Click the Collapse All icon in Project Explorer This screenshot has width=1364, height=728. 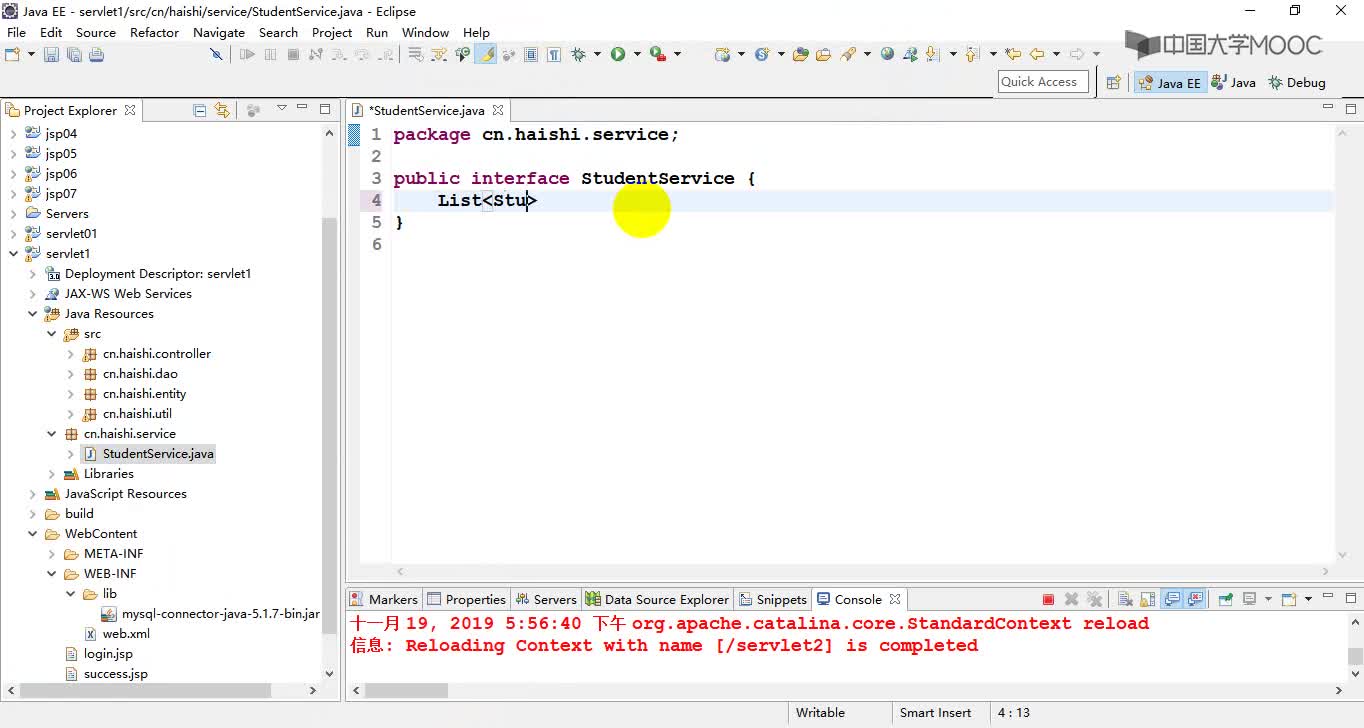(199, 110)
